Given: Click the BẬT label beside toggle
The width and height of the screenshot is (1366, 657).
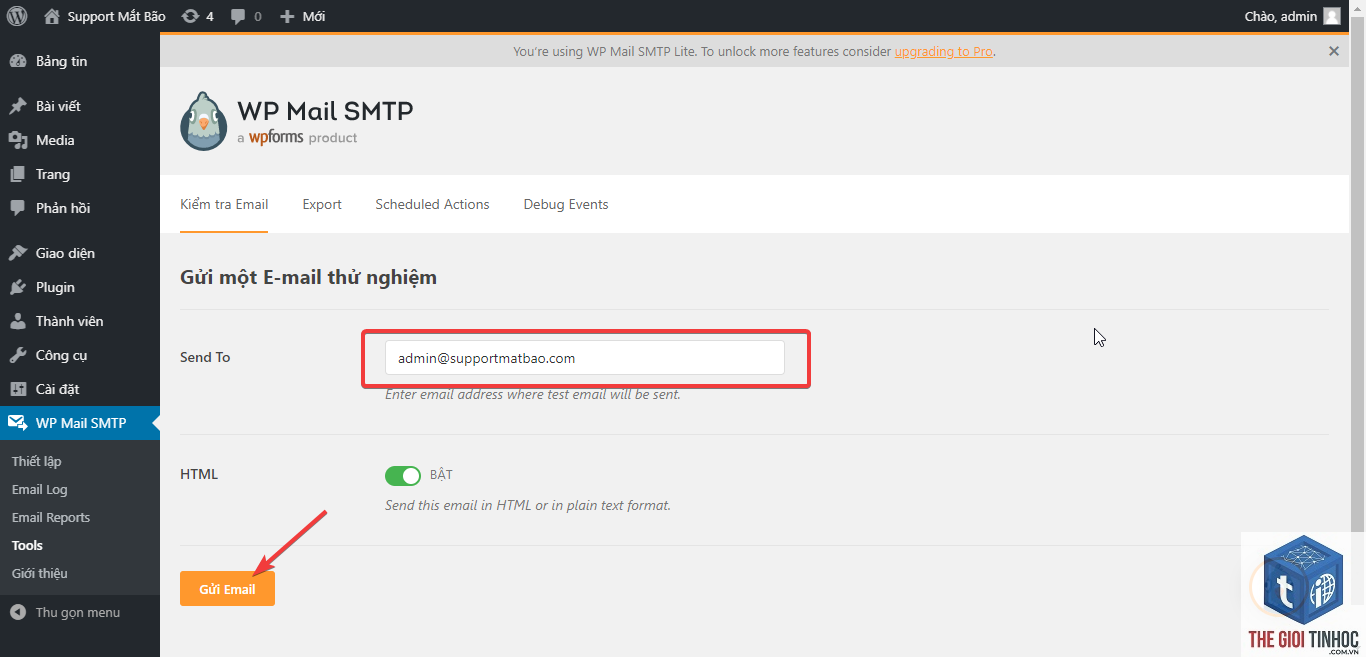Looking at the screenshot, I should coord(441,475).
